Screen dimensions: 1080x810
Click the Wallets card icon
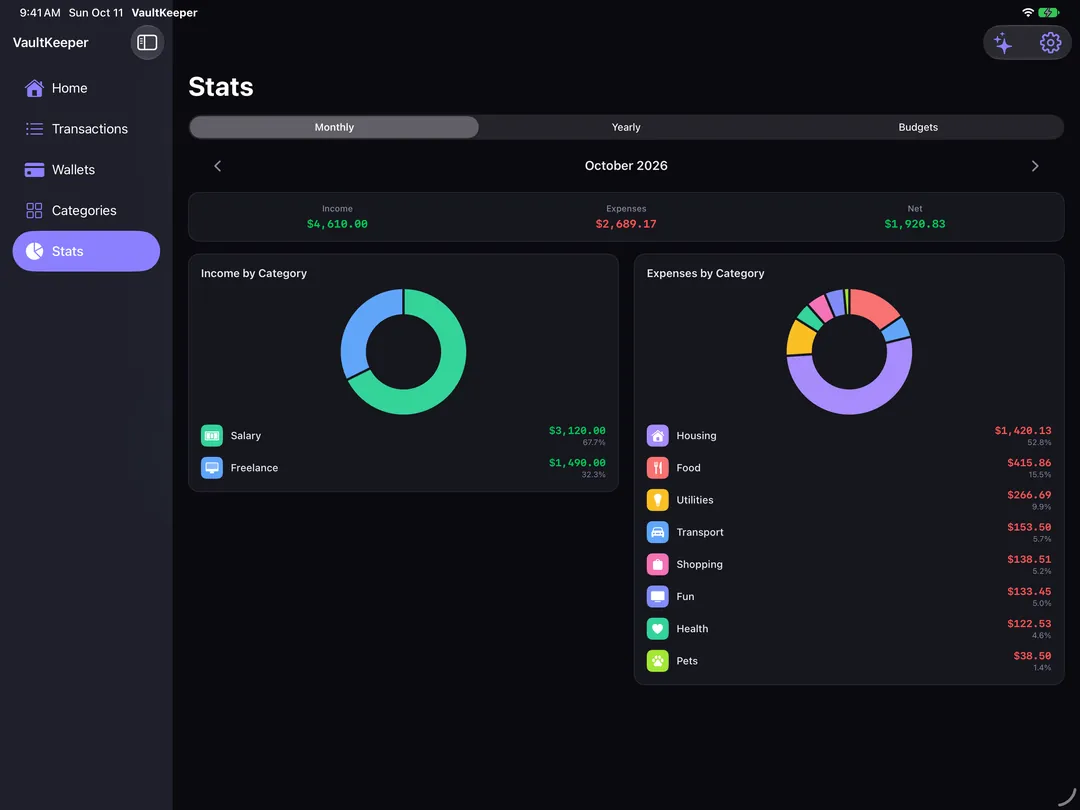(34, 169)
